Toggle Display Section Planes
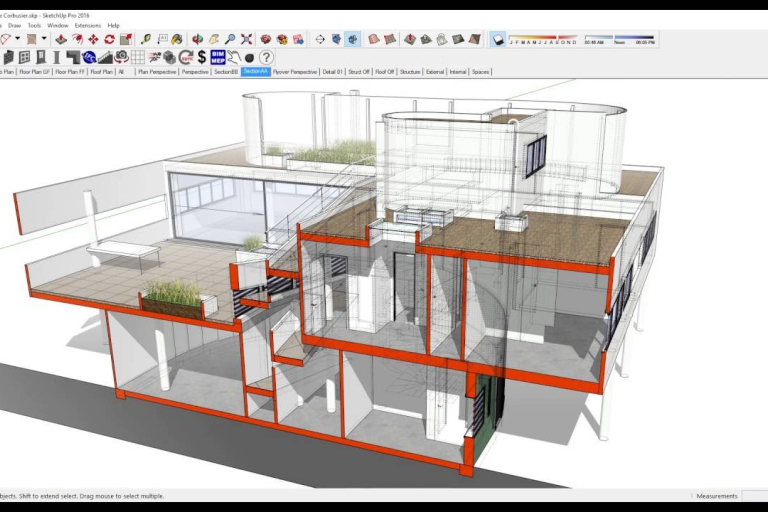The image size is (768, 512). pos(336,39)
